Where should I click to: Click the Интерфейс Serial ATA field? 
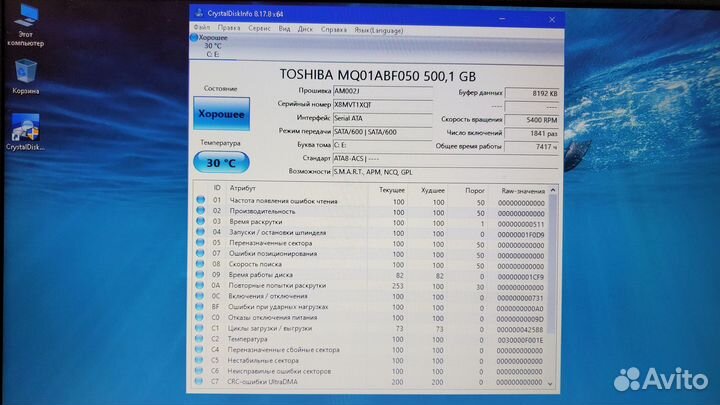click(x=382, y=118)
